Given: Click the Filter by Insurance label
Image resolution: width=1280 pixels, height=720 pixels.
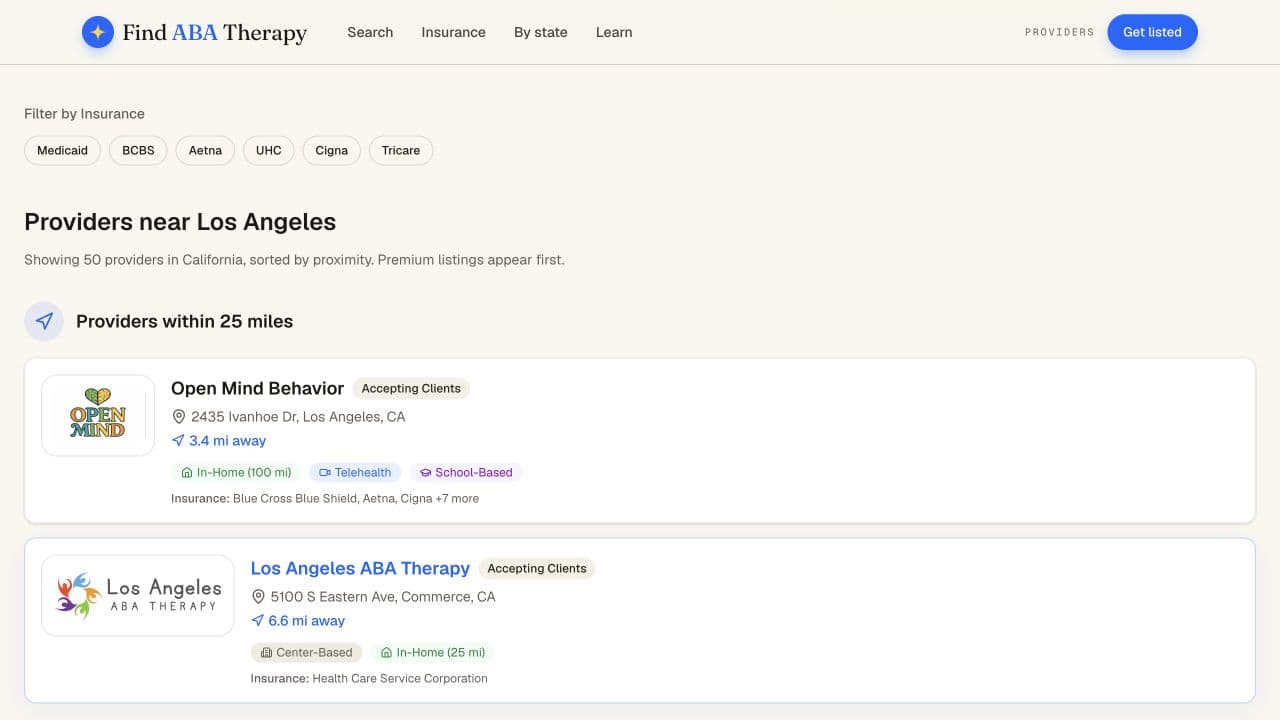Looking at the screenshot, I should point(84,114).
